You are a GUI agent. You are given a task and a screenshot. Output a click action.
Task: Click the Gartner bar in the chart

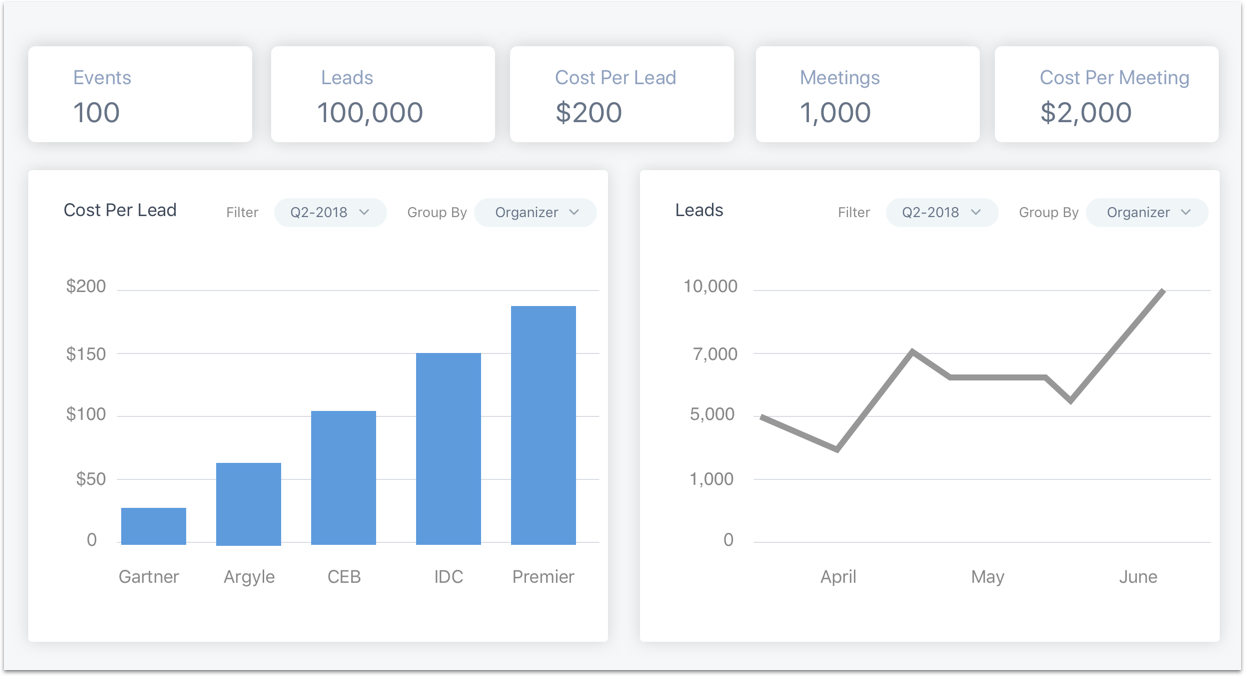[x=153, y=526]
